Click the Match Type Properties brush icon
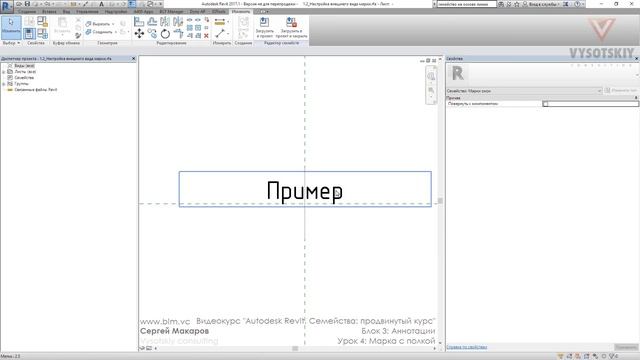 [x=78, y=36]
